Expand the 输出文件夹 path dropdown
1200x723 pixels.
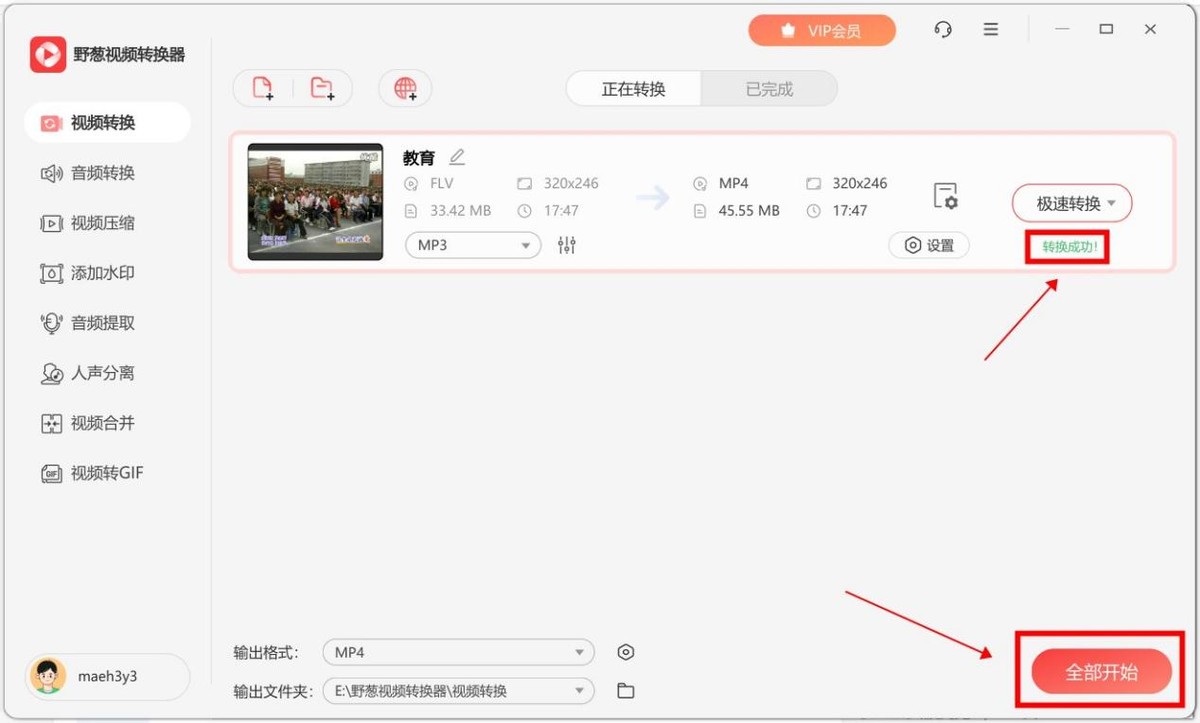[x=458, y=691]
